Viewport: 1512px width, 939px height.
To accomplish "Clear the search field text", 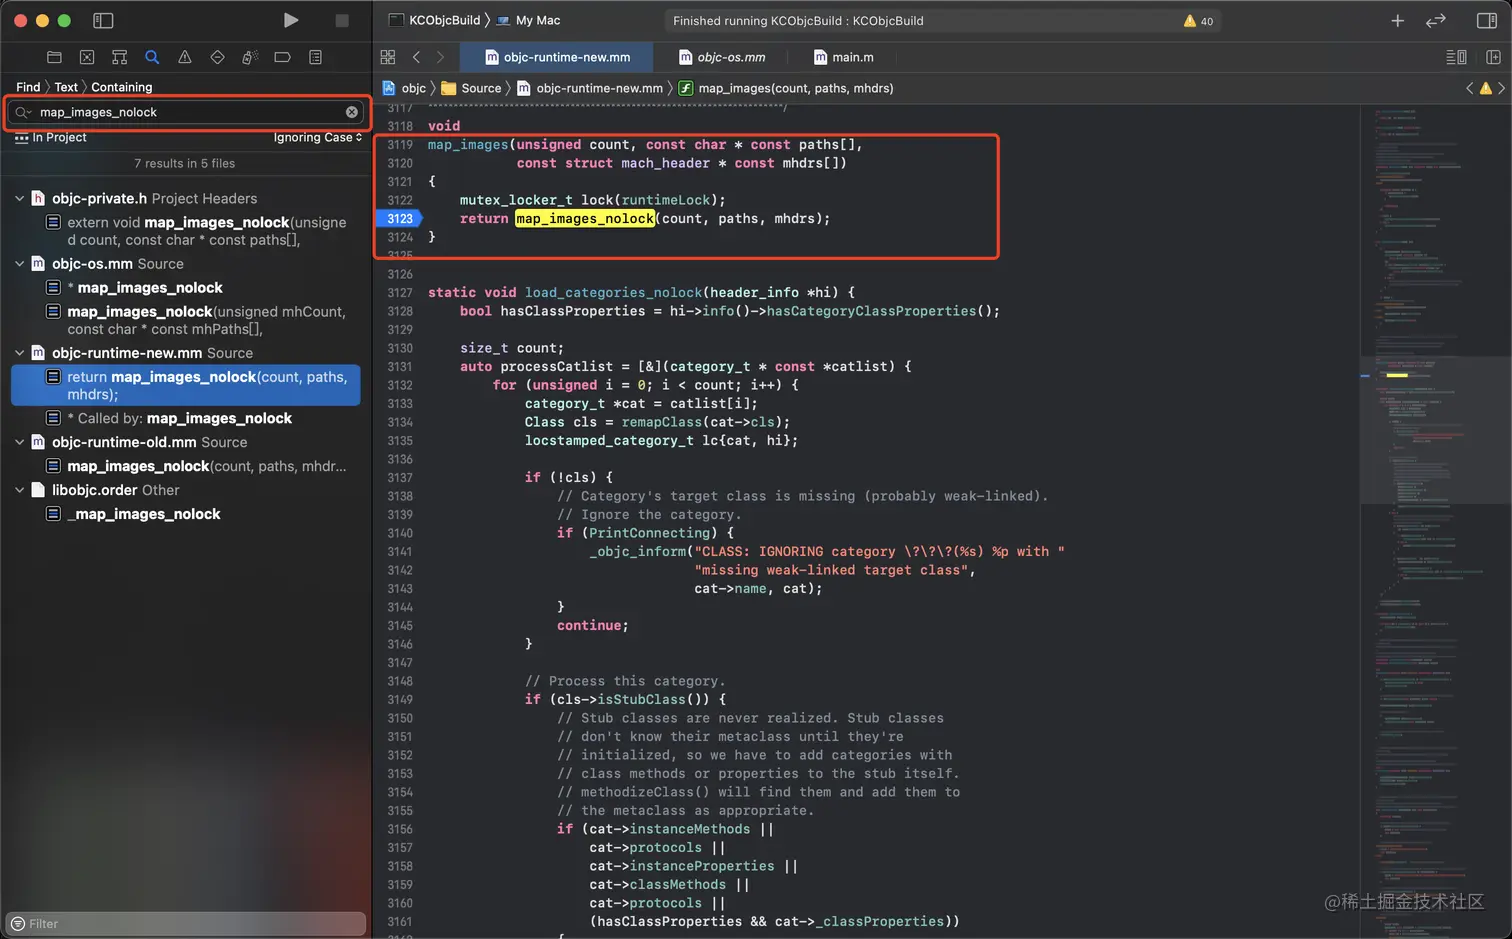I will coord(352,112).
